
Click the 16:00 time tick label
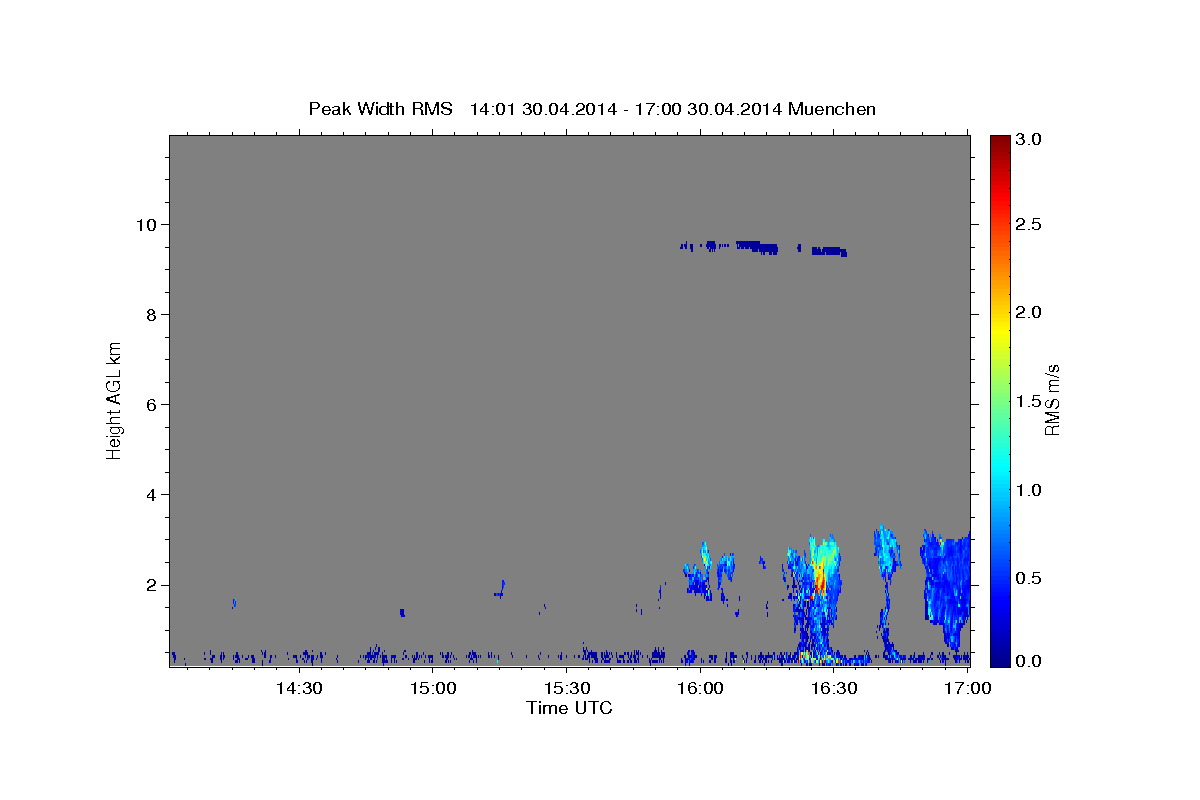coord(700,689)
